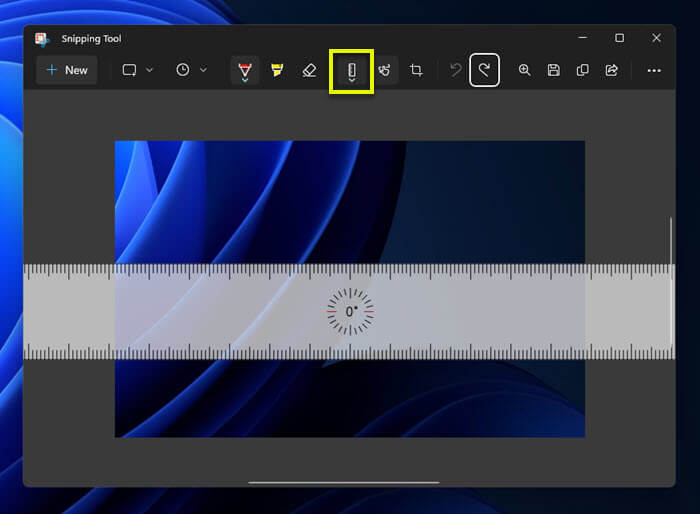Open the snipping mode dropdown

tap(137, 70)
